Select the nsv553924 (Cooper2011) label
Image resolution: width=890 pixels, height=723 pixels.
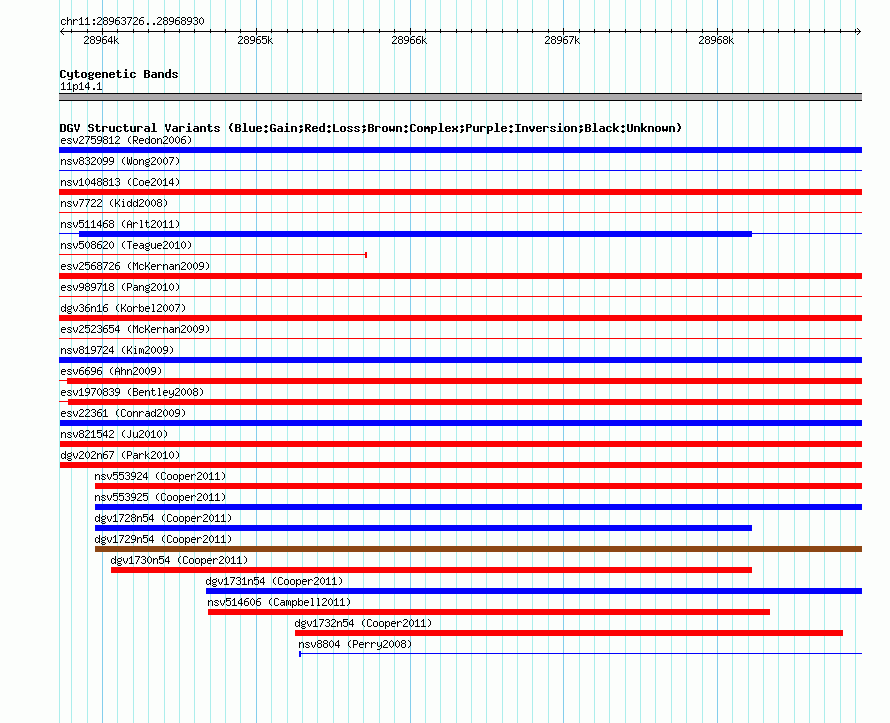tap(160, 476)
